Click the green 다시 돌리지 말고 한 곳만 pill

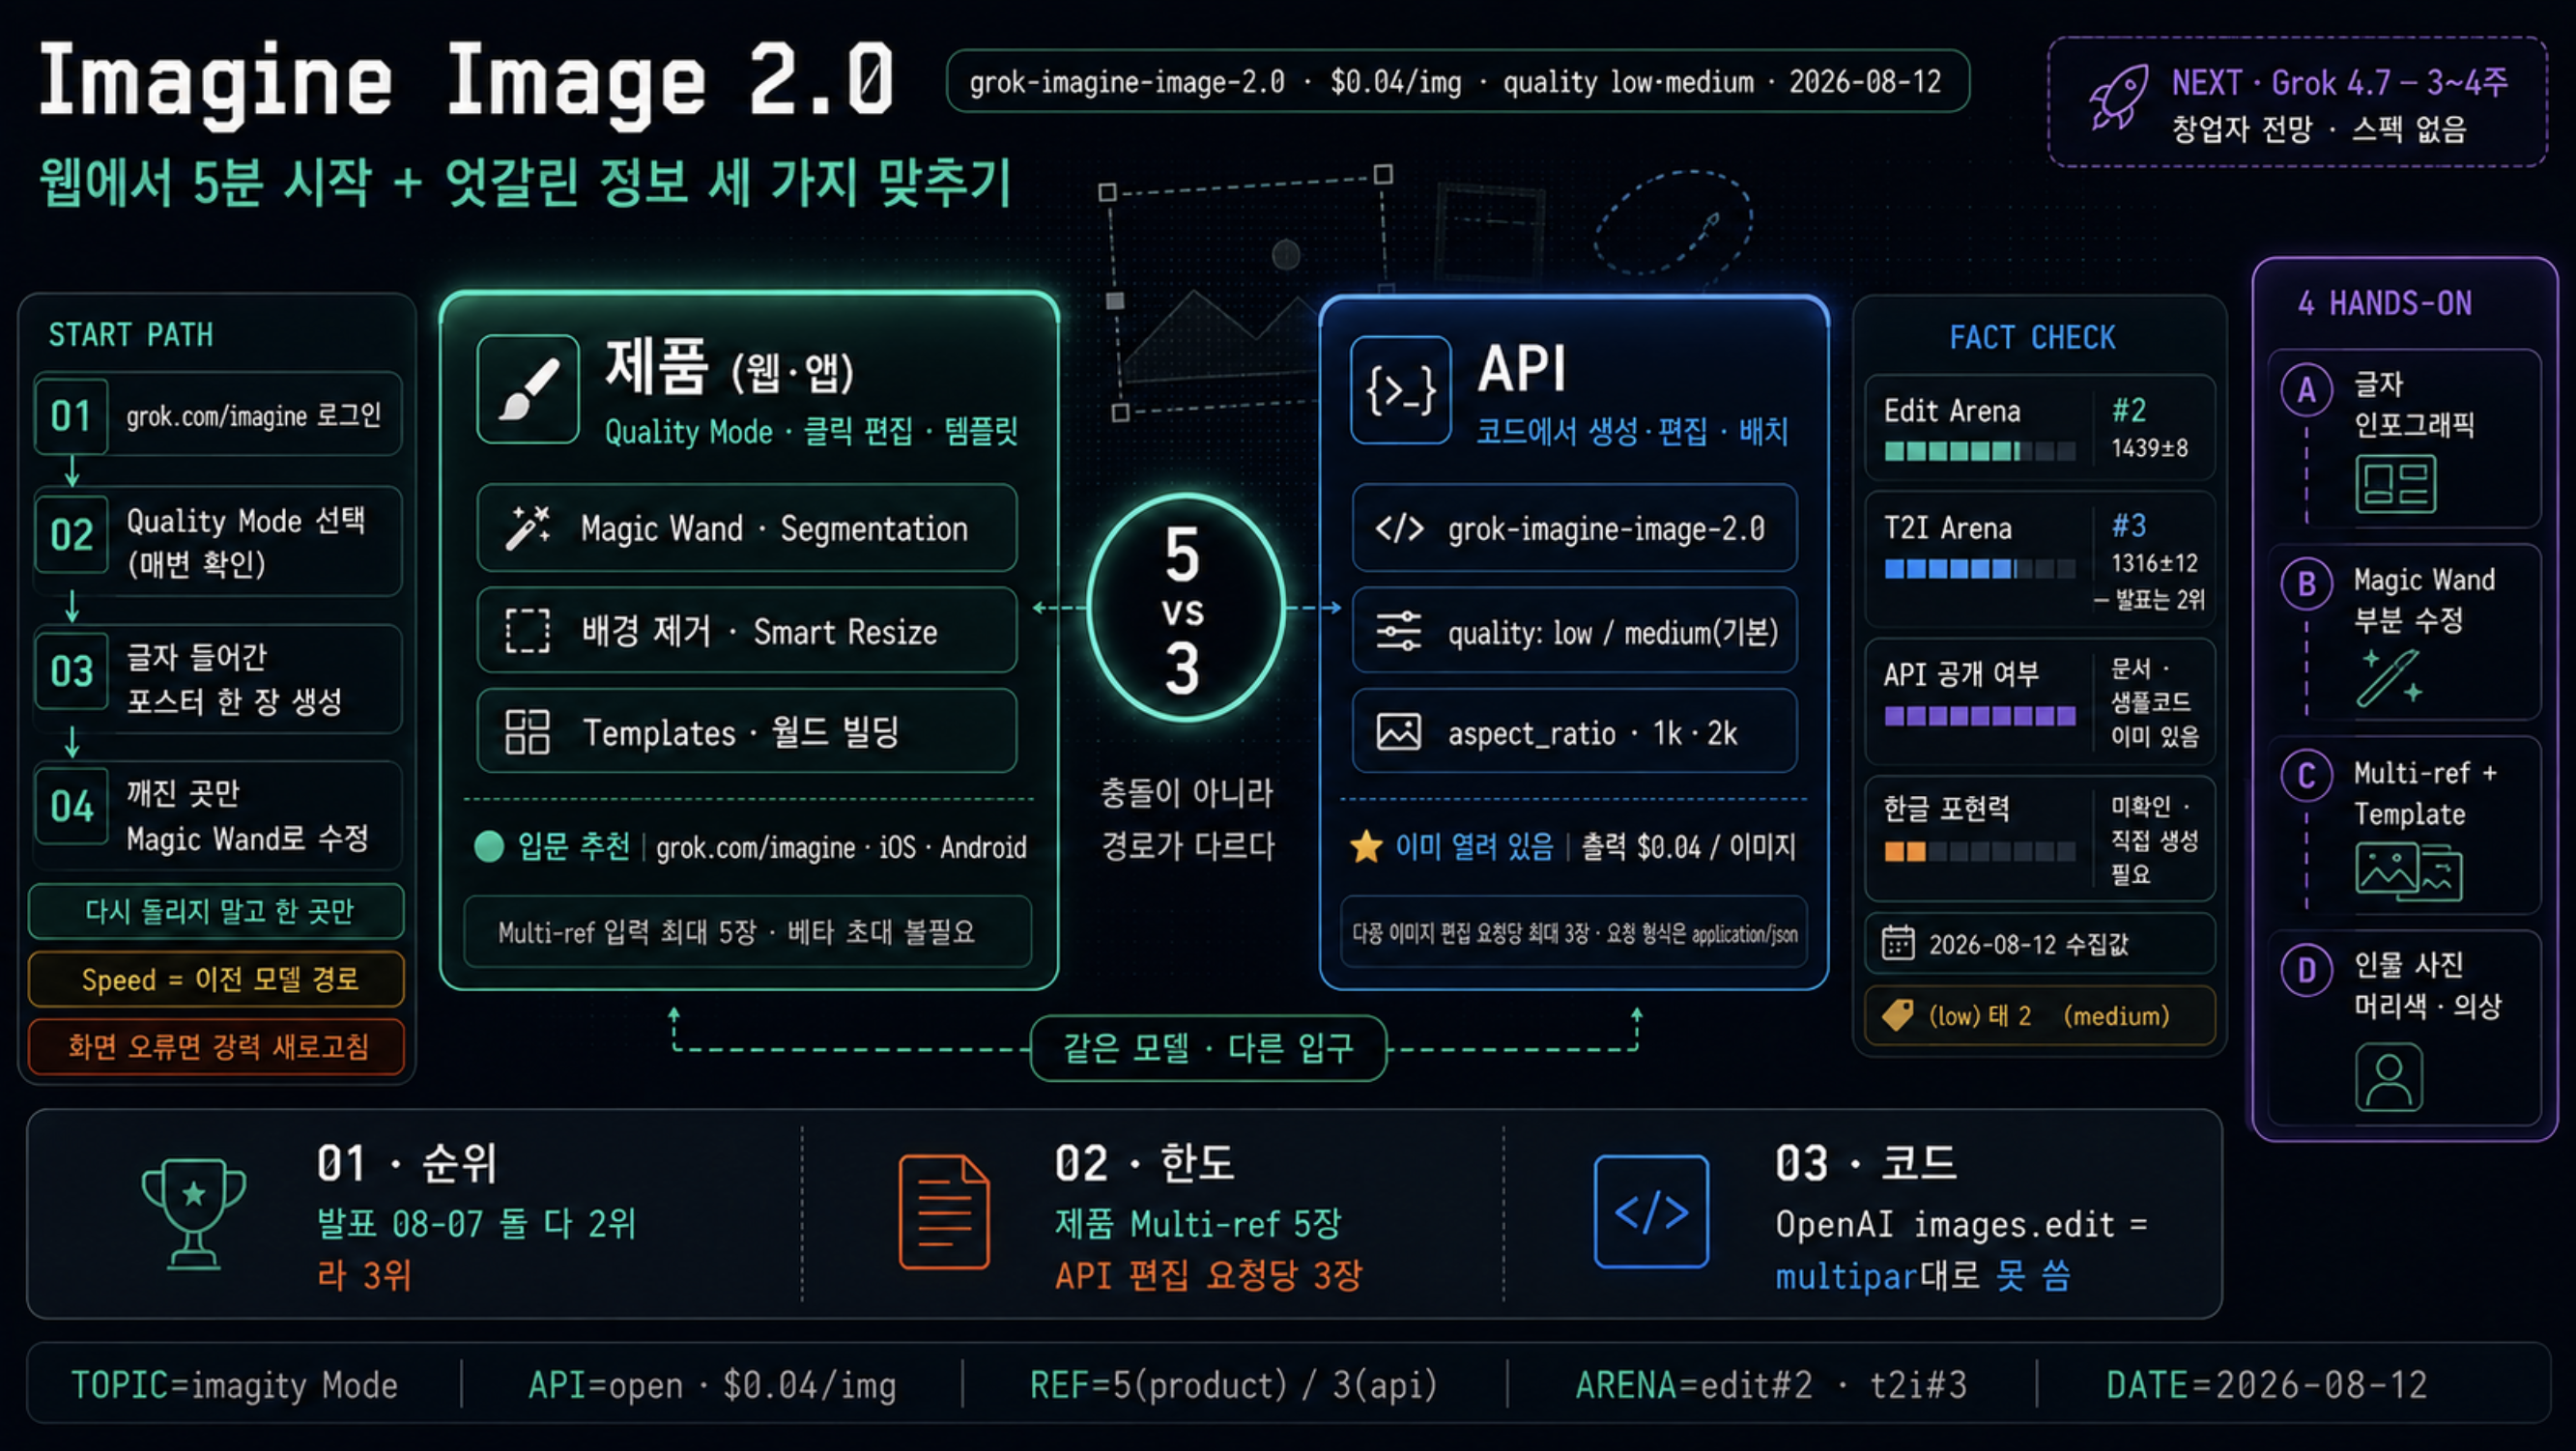pyautogui.click(x=217, y=911)
